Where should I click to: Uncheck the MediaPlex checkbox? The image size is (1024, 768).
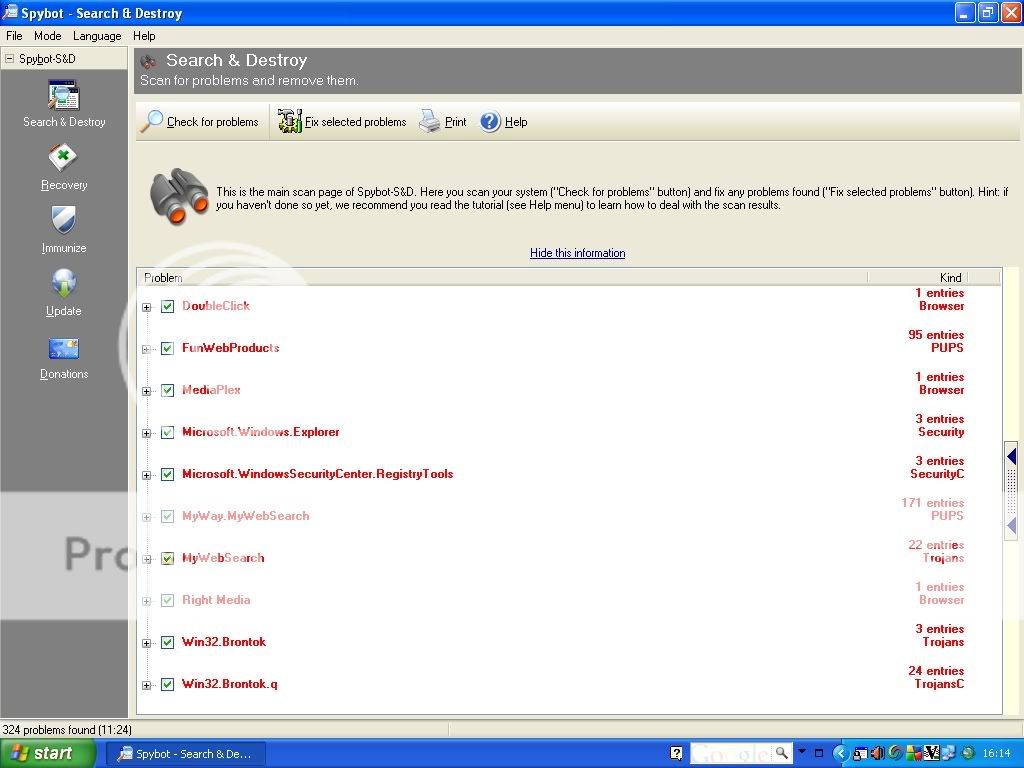pyautogui.click(x=167, y=391)
